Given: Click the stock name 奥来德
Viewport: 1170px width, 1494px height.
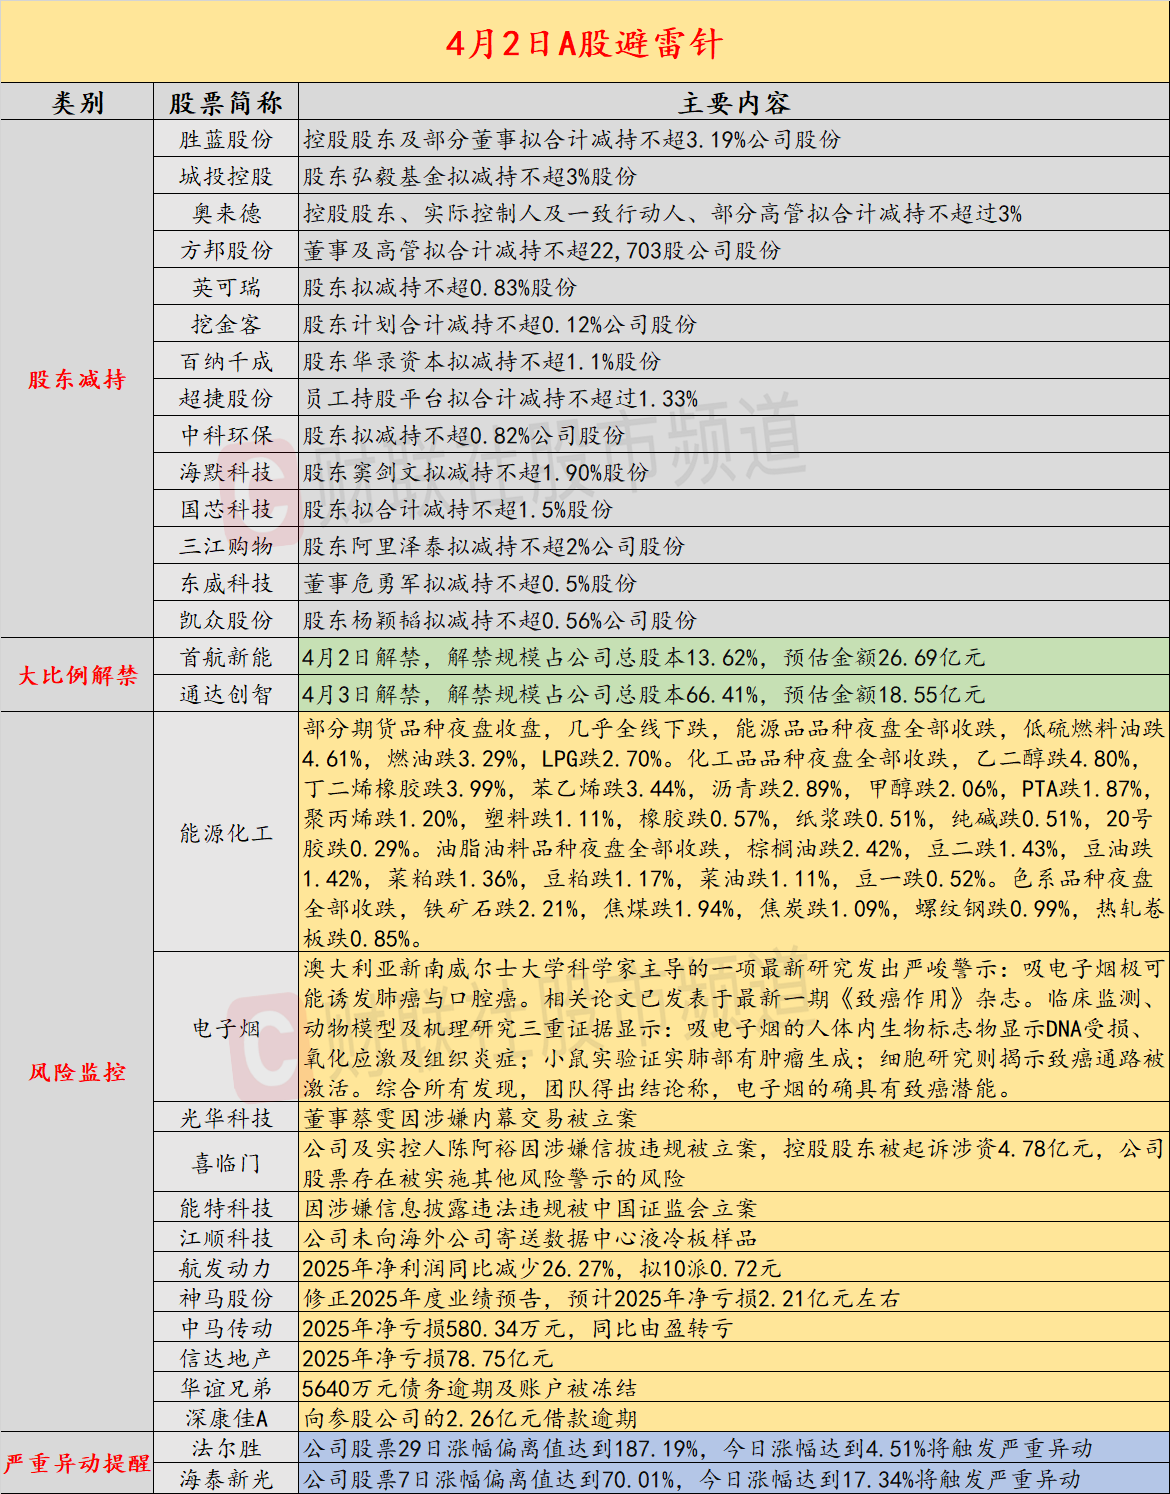Looking at the screenshot, I should click(226, 214).
